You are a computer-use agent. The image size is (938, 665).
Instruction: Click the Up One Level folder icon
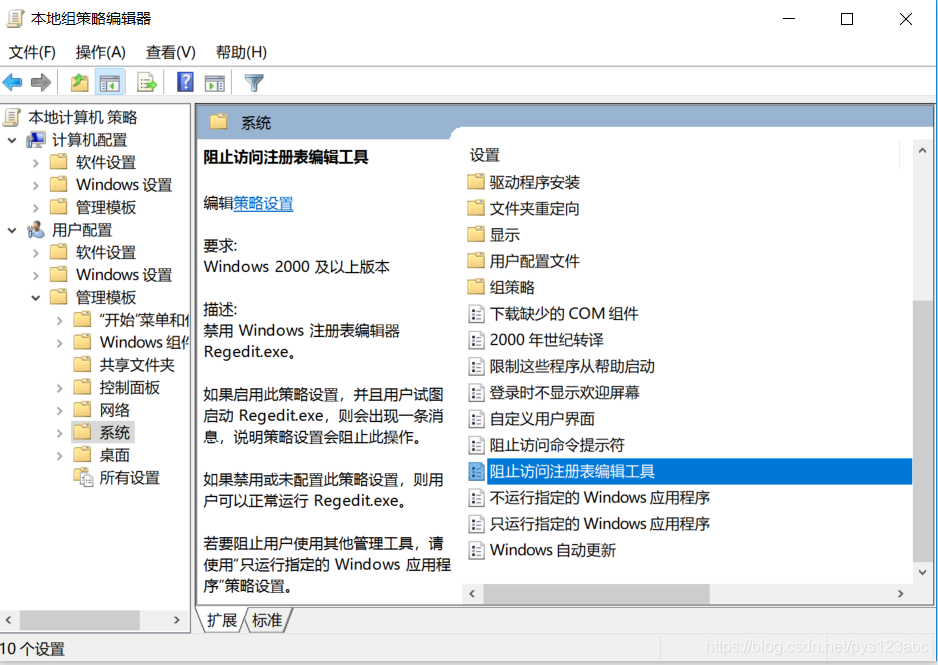click(x=79, y=83)
